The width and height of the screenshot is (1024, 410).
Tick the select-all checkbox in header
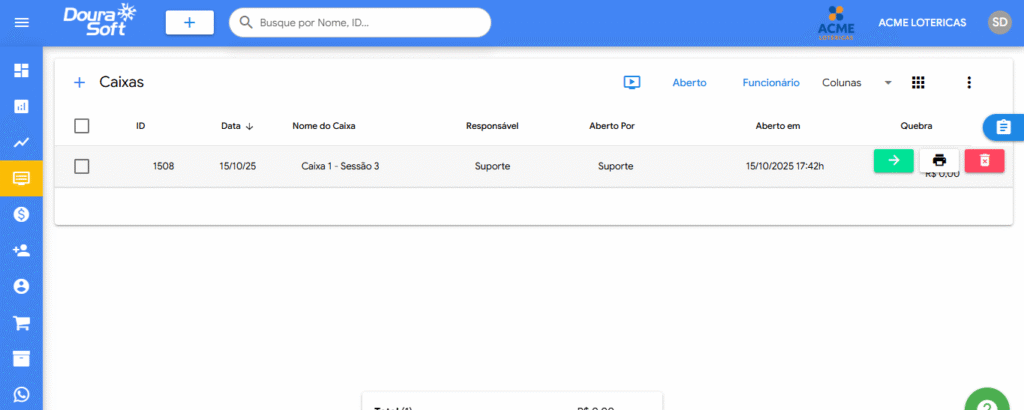pyautogui.click(x=82, y=126)
